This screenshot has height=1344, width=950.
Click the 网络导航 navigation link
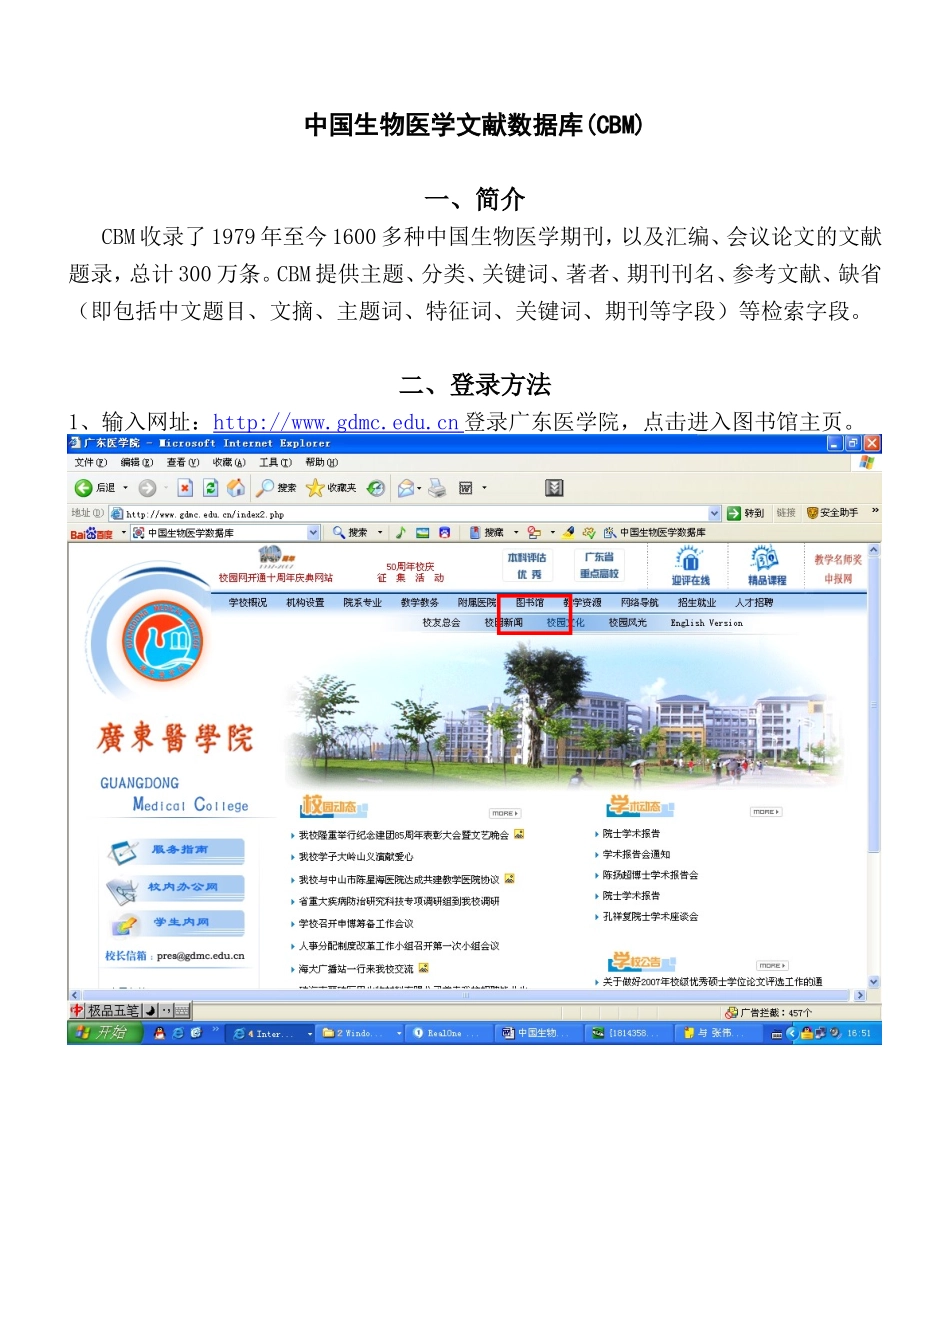pos(640,603)
